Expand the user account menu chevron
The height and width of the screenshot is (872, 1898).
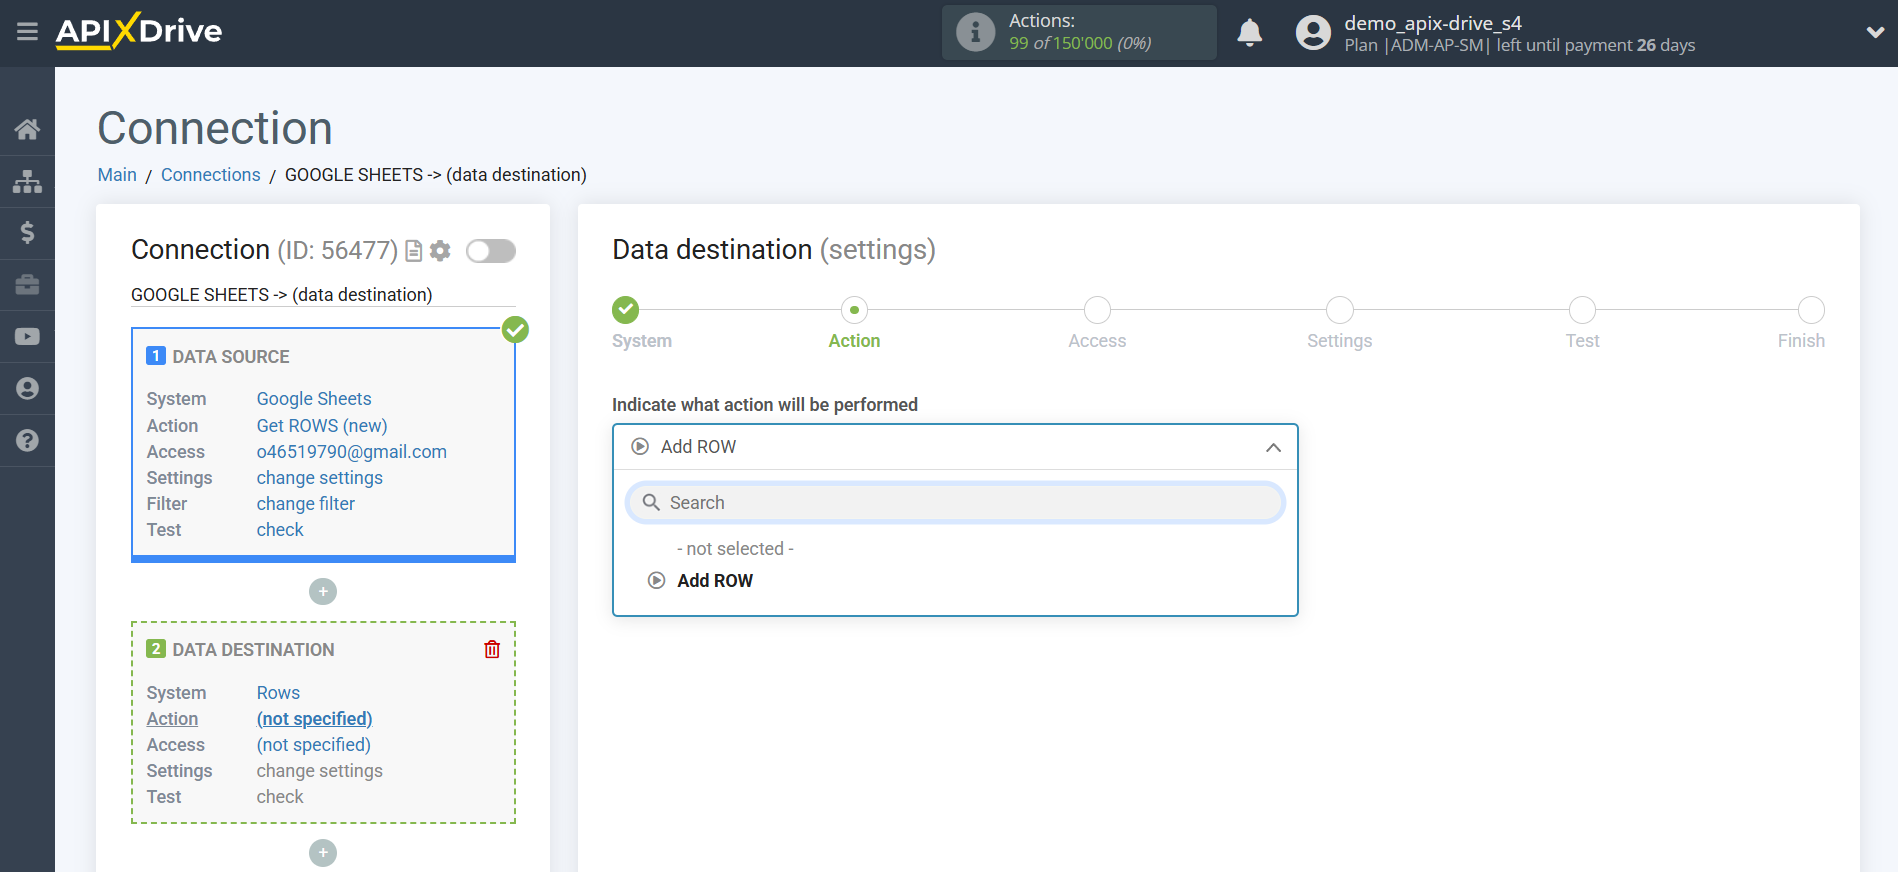point(1875,32)
